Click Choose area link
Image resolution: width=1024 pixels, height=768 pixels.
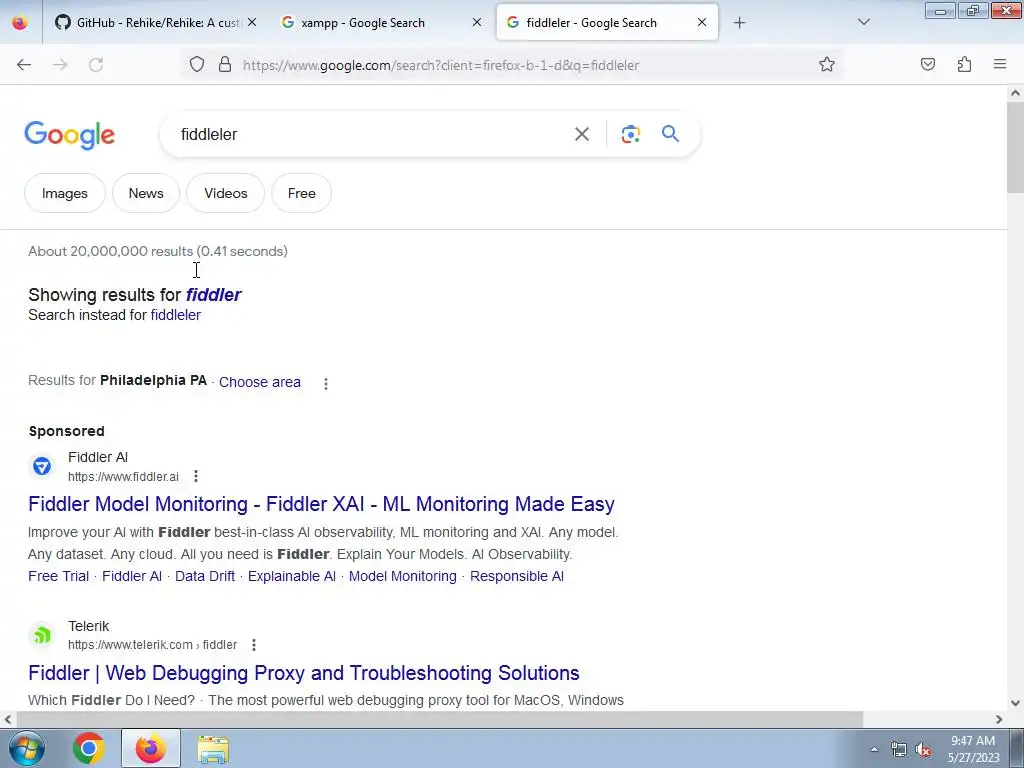(x=260, y=382)
